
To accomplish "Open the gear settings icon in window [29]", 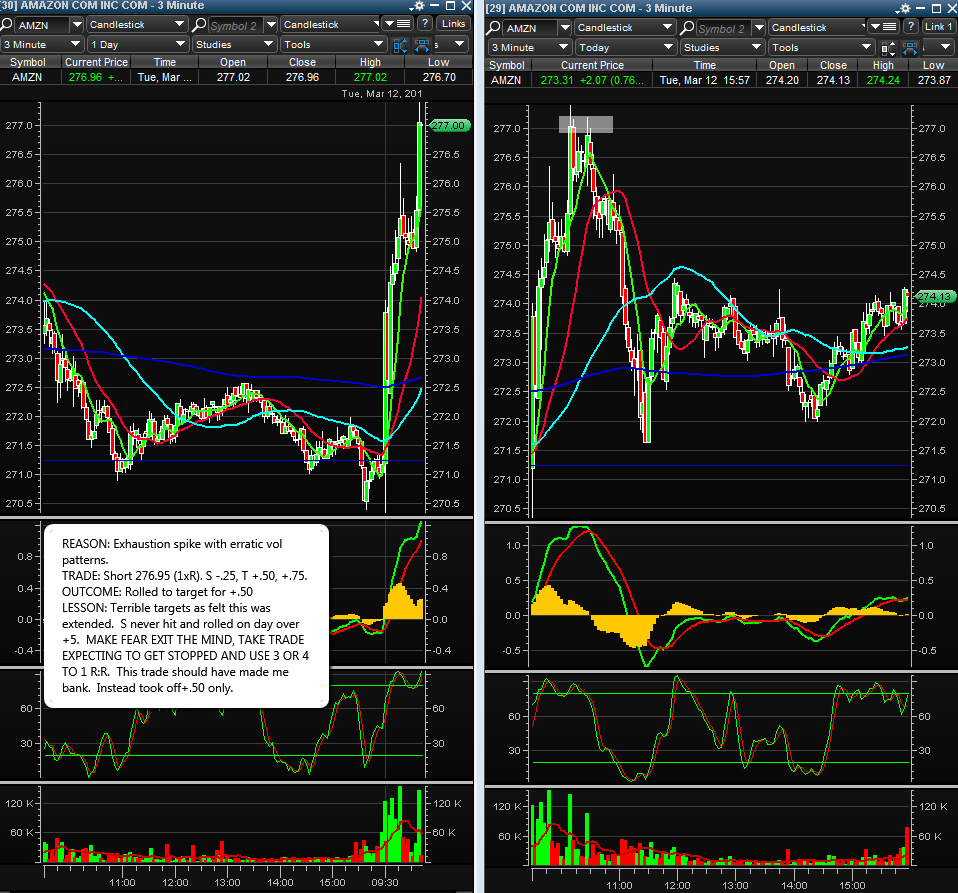I will click(x=904, y=9).
